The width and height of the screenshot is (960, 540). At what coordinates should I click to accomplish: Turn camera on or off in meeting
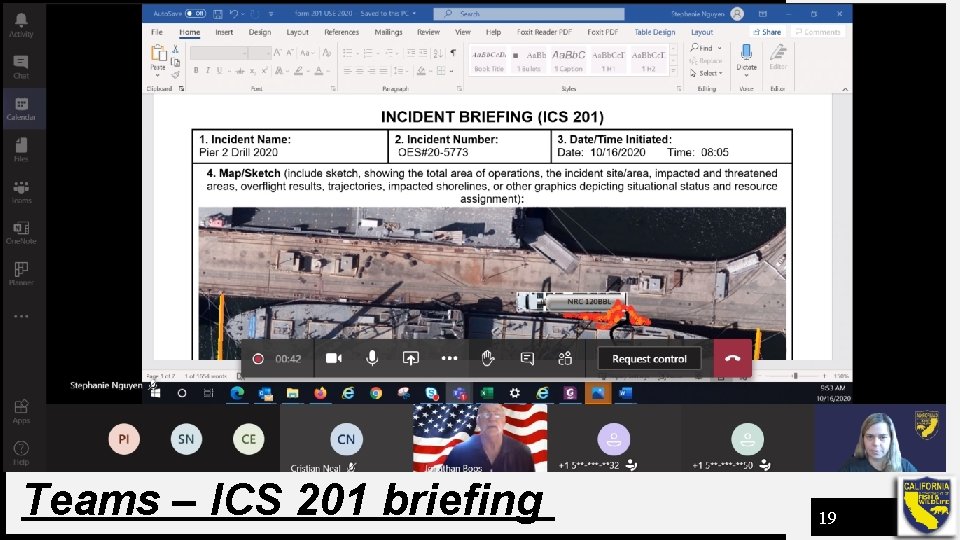coord(333,359)
